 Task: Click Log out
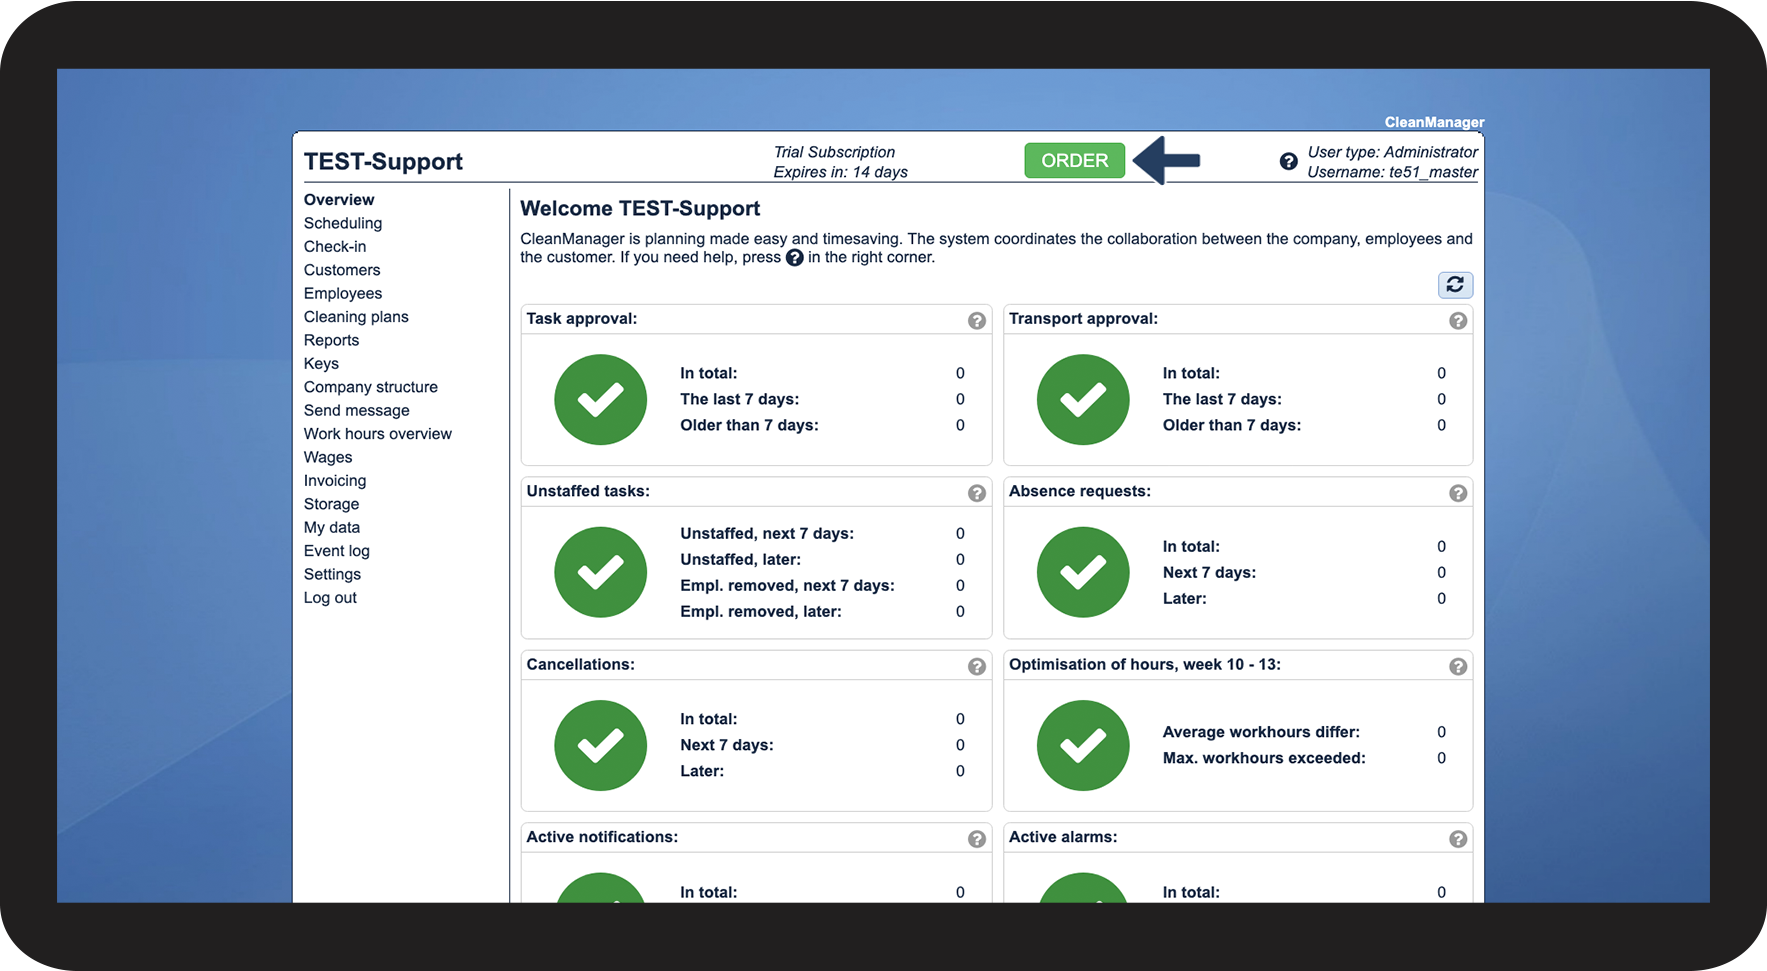click(330, 598)
